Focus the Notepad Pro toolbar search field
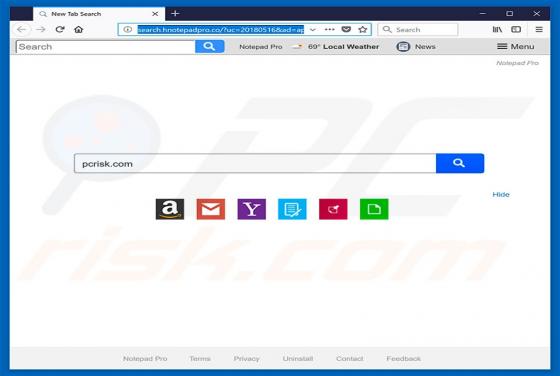Image resolution: width=560 pixels, height=376 pixels. (x=106, y=47)
